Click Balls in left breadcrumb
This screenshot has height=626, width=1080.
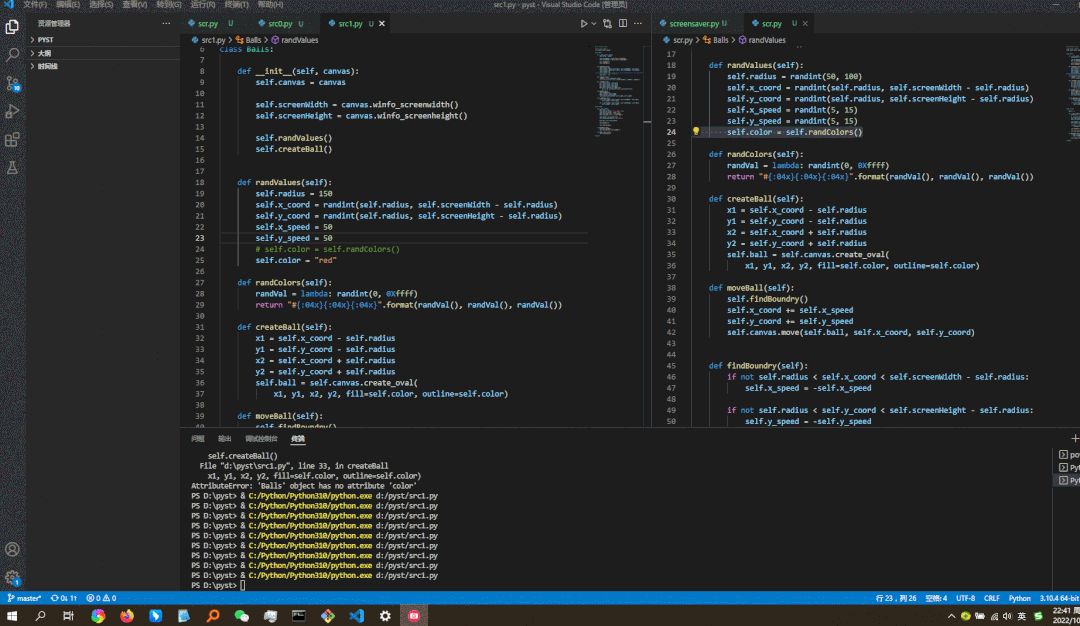(249, 40)
